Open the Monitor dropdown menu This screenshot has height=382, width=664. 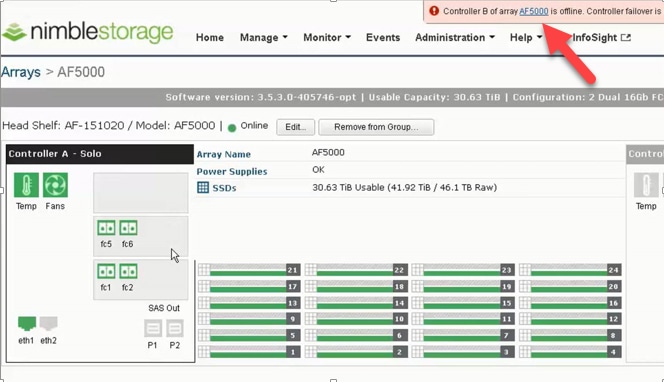[326, 38]
